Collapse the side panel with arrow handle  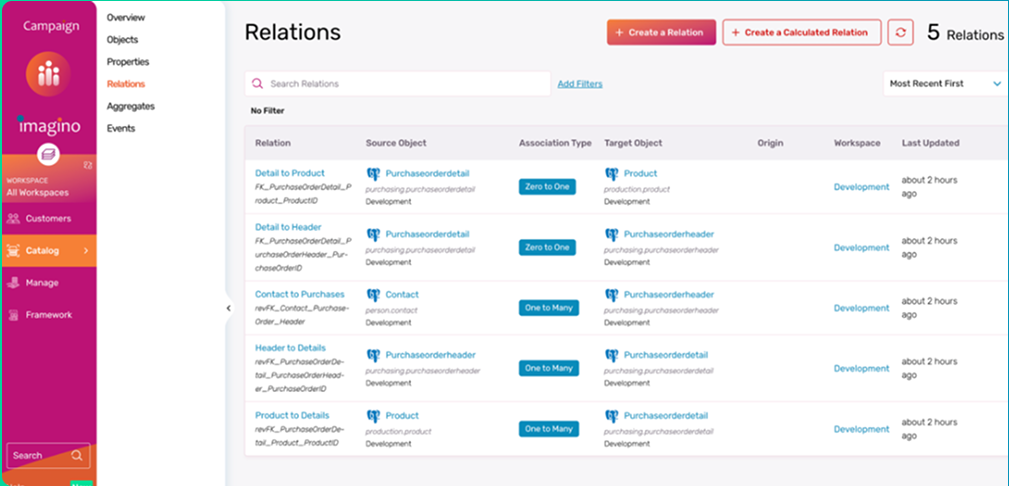(x=228, y=308)
